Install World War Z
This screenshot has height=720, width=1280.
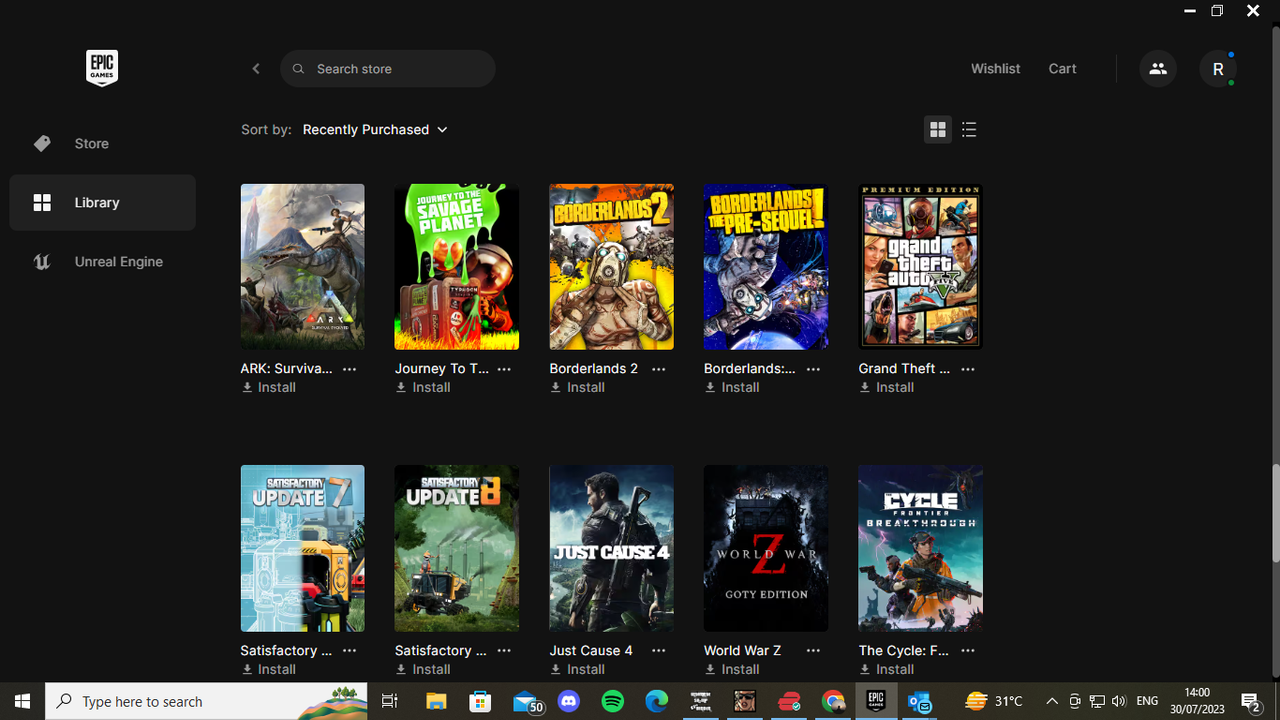pyautogui.click(x=732, y=669)
